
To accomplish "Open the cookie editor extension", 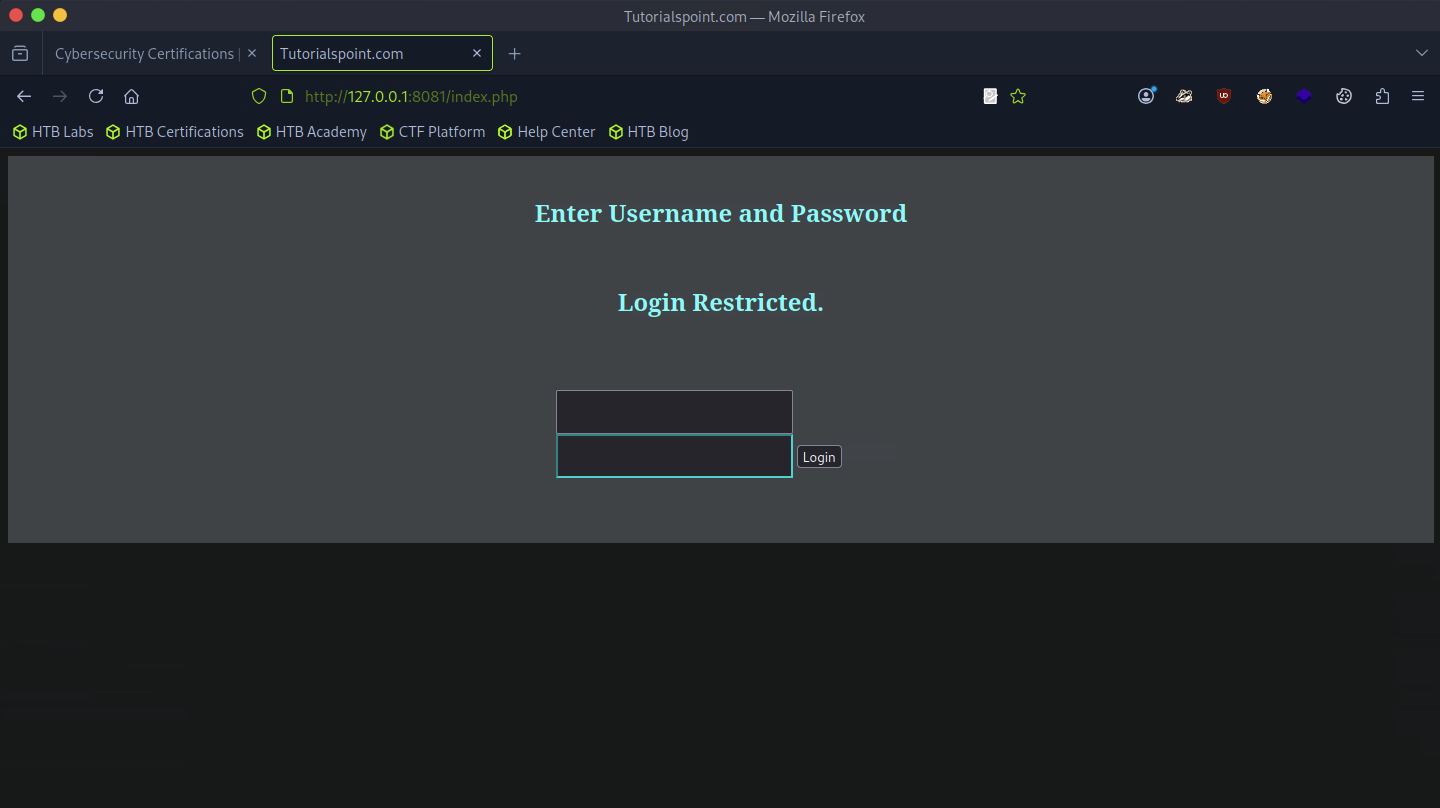I will [1344, 96].
